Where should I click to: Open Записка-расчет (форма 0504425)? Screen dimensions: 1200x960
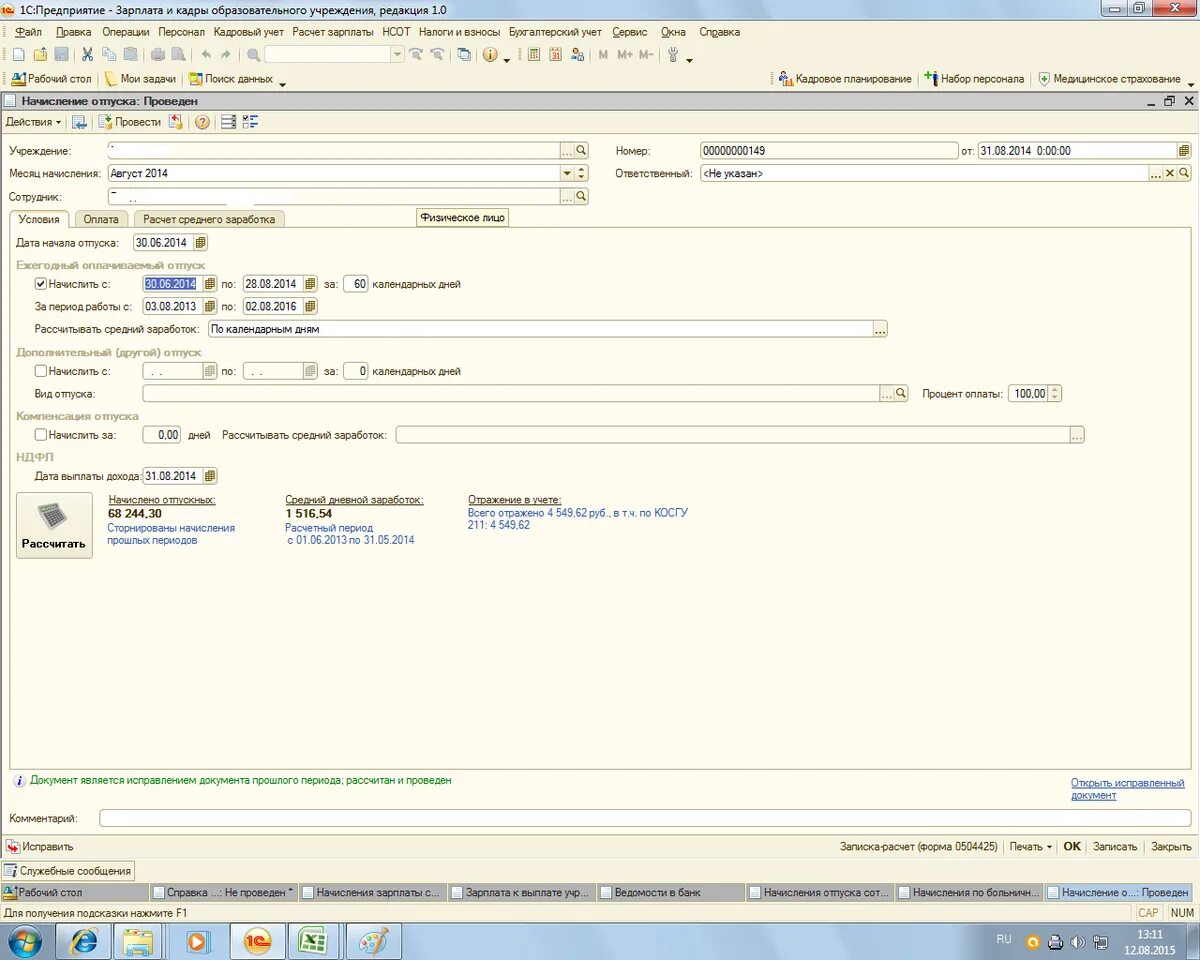click(918, 847)
